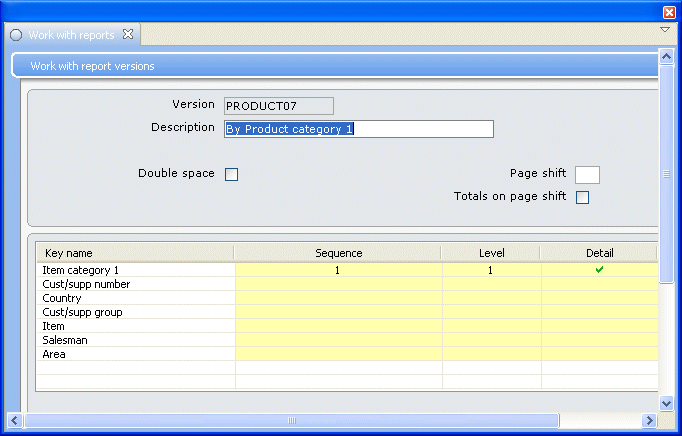Viewport: 682px width, 436px height.
Task: Sort by the Key name column header
Action: (x=135, y=253)
